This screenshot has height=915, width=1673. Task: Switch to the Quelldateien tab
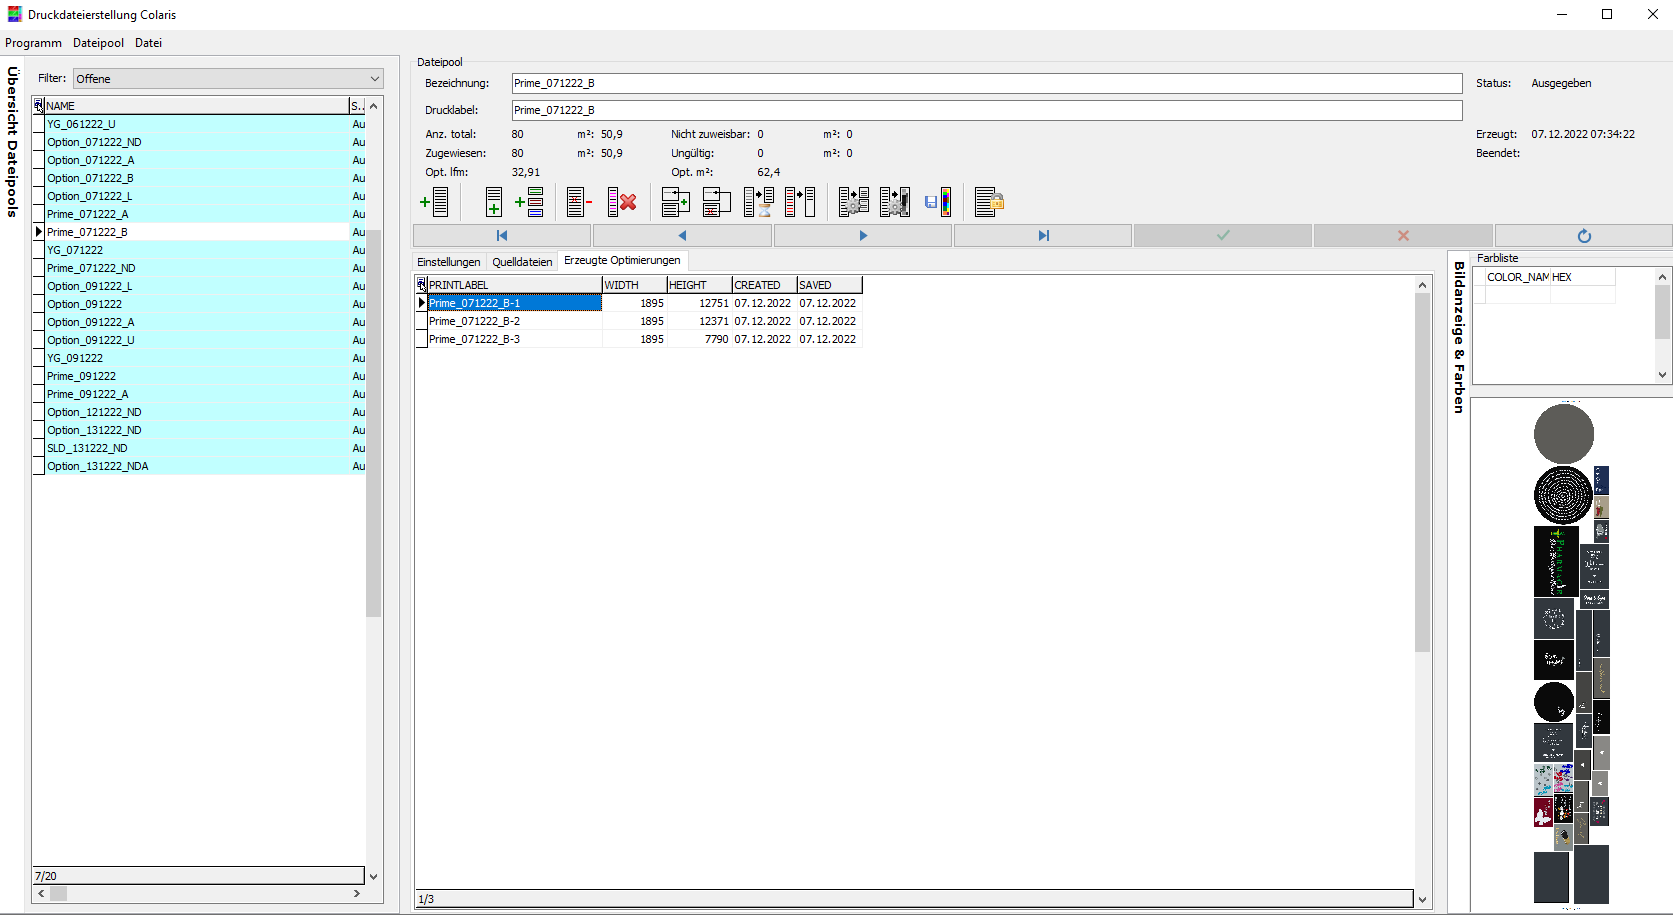pyautogui.click(x=522, y=262)
